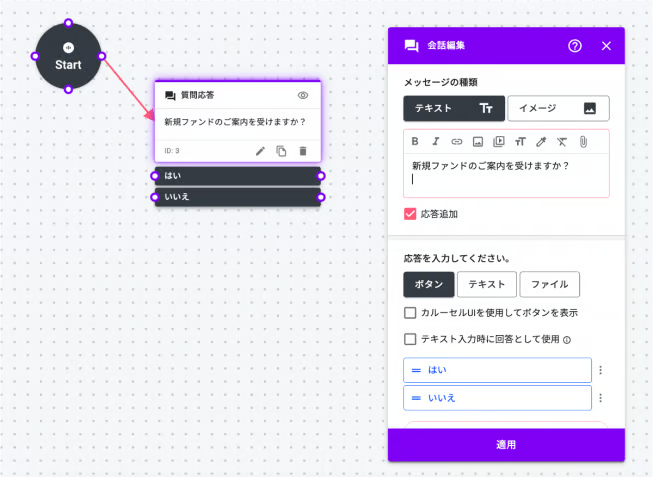653x477 pixels.
Task: Uncheck the 応答追加 checkbox
Action: [x=410, y=213]
